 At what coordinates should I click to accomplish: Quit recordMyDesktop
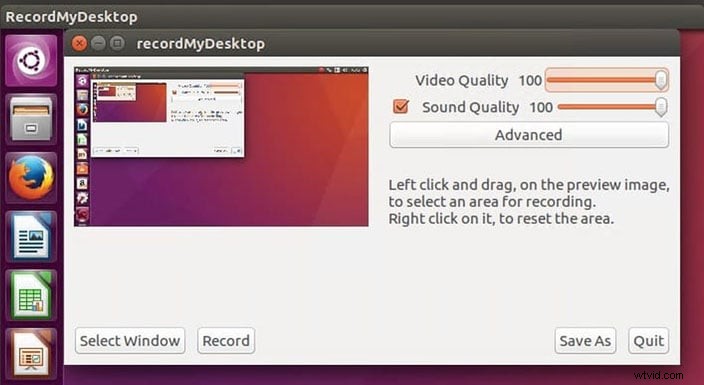coord(648,341)
